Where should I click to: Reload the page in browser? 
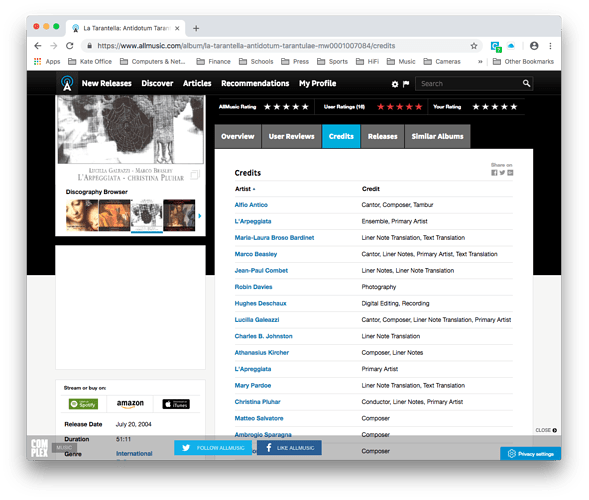click(69, 46)
